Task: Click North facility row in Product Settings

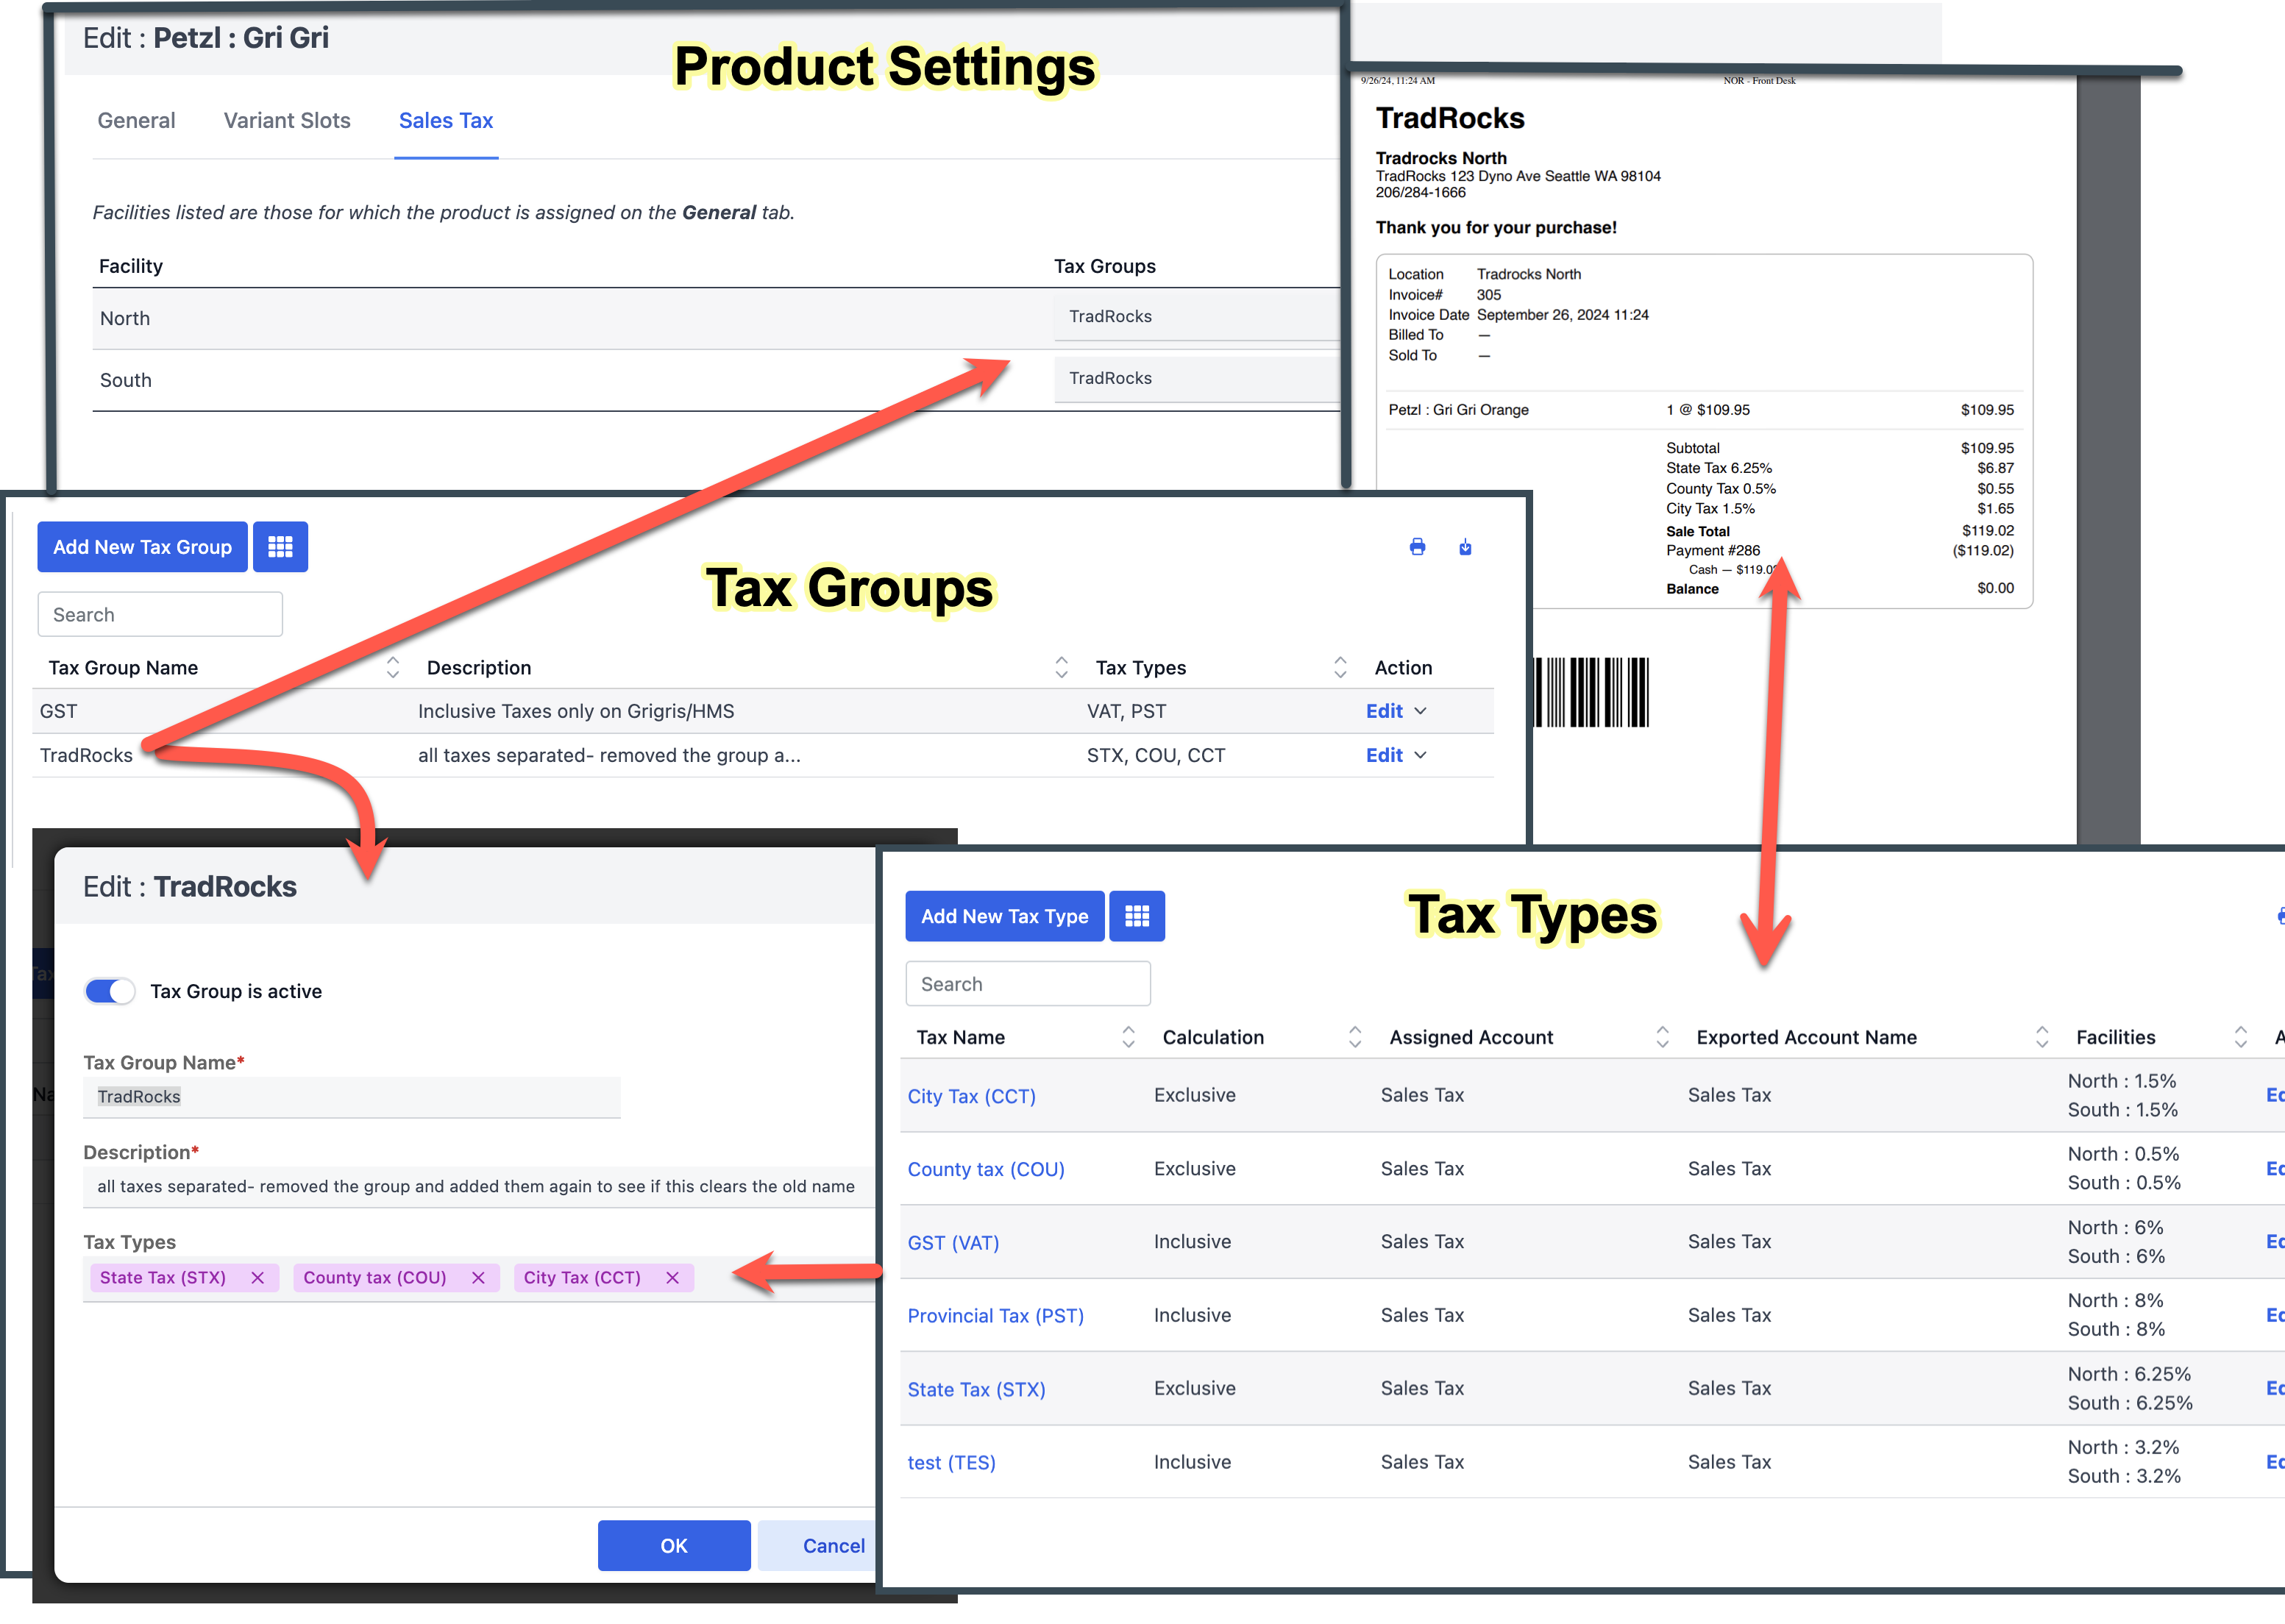Action: [x=716, y=318]
